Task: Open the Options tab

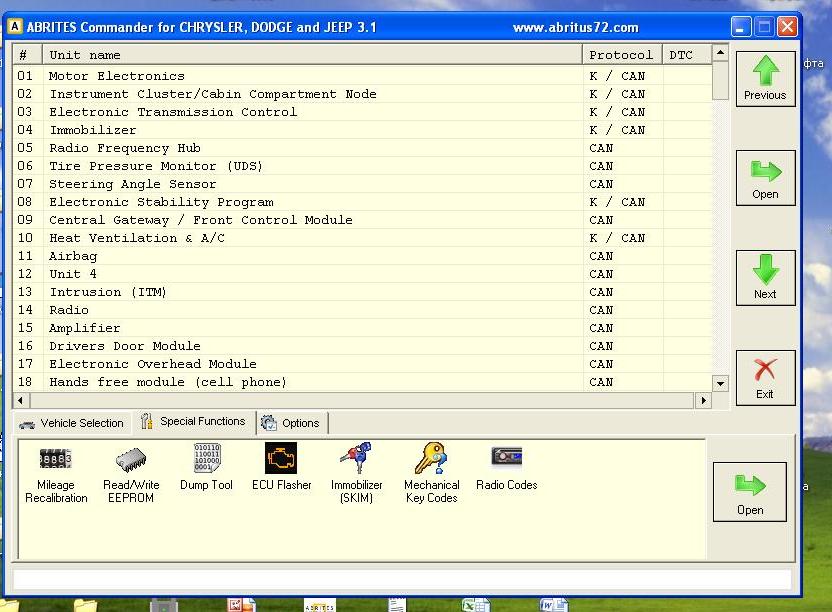Action: coord(291,423)
